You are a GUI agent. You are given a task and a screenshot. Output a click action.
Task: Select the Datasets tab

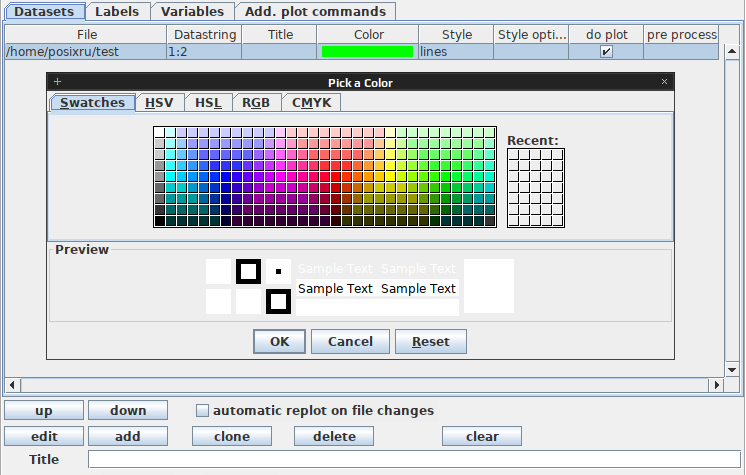44,11
